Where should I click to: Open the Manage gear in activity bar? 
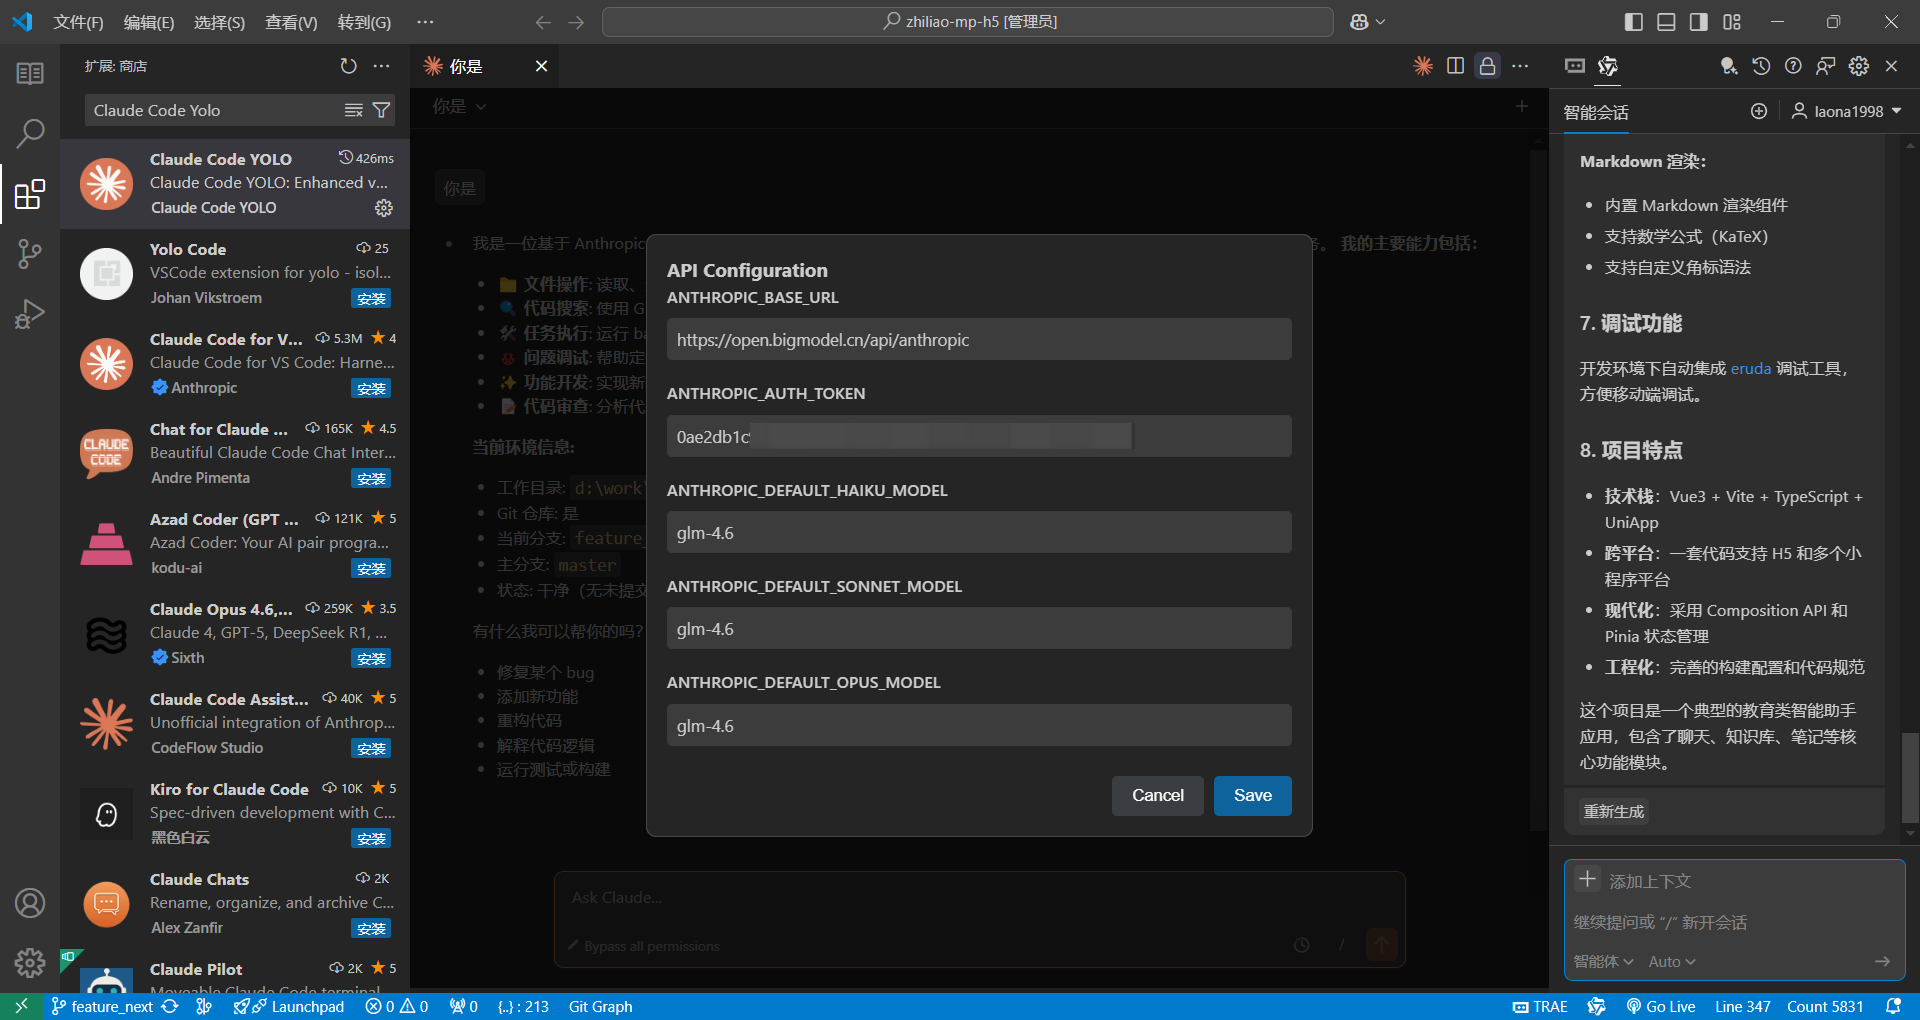click(x=30, y=962)
